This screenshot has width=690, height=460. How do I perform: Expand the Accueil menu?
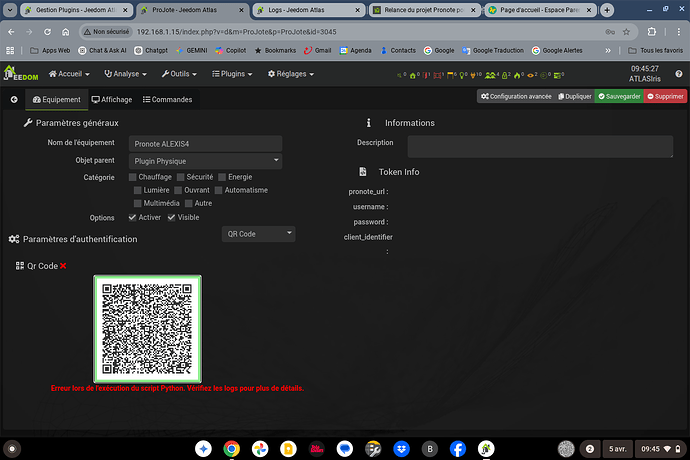(69, 74)
